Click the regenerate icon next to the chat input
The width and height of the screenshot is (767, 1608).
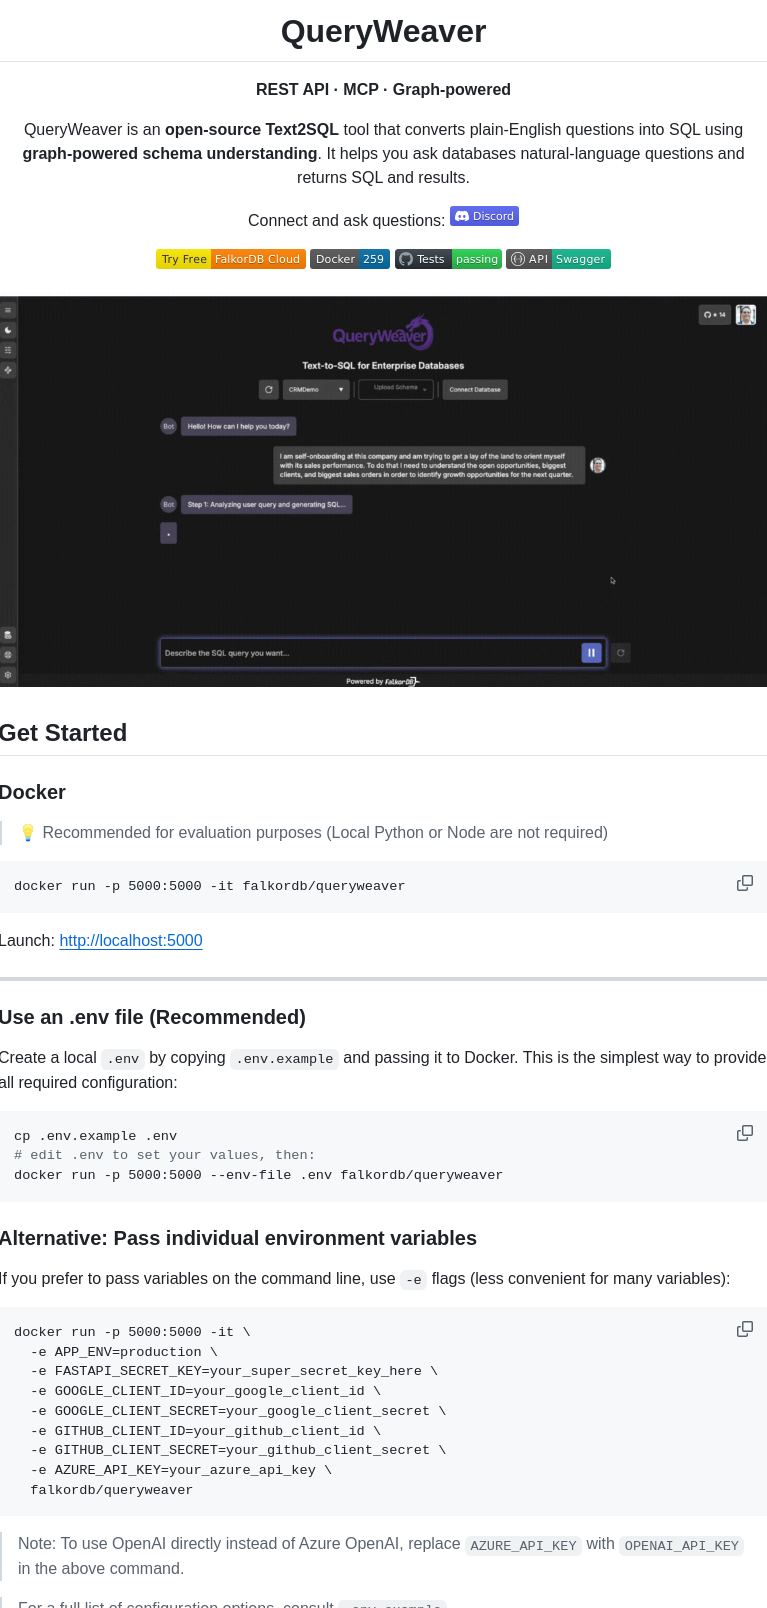(x=620, y=652)
